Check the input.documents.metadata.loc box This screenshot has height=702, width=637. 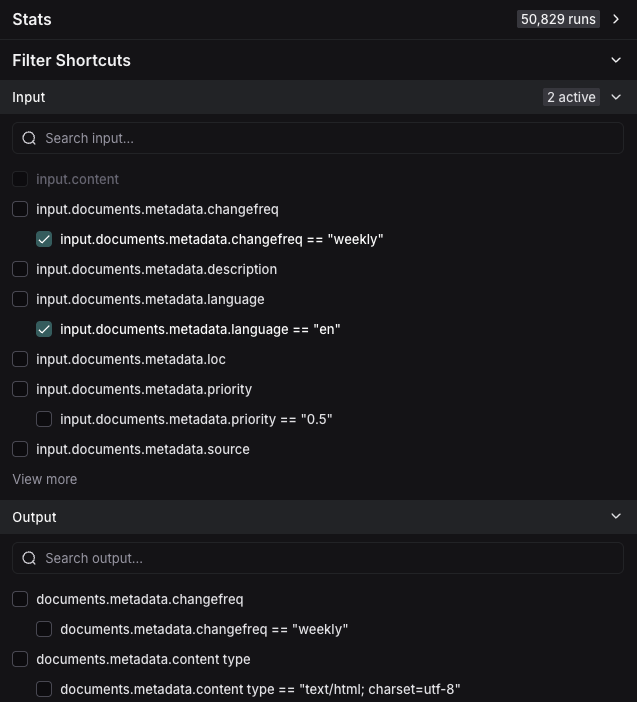point(20,360)
